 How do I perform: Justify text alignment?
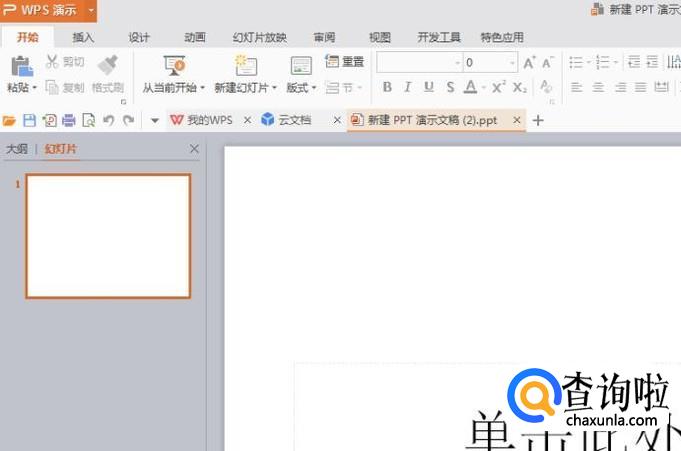tap(641, 87)
